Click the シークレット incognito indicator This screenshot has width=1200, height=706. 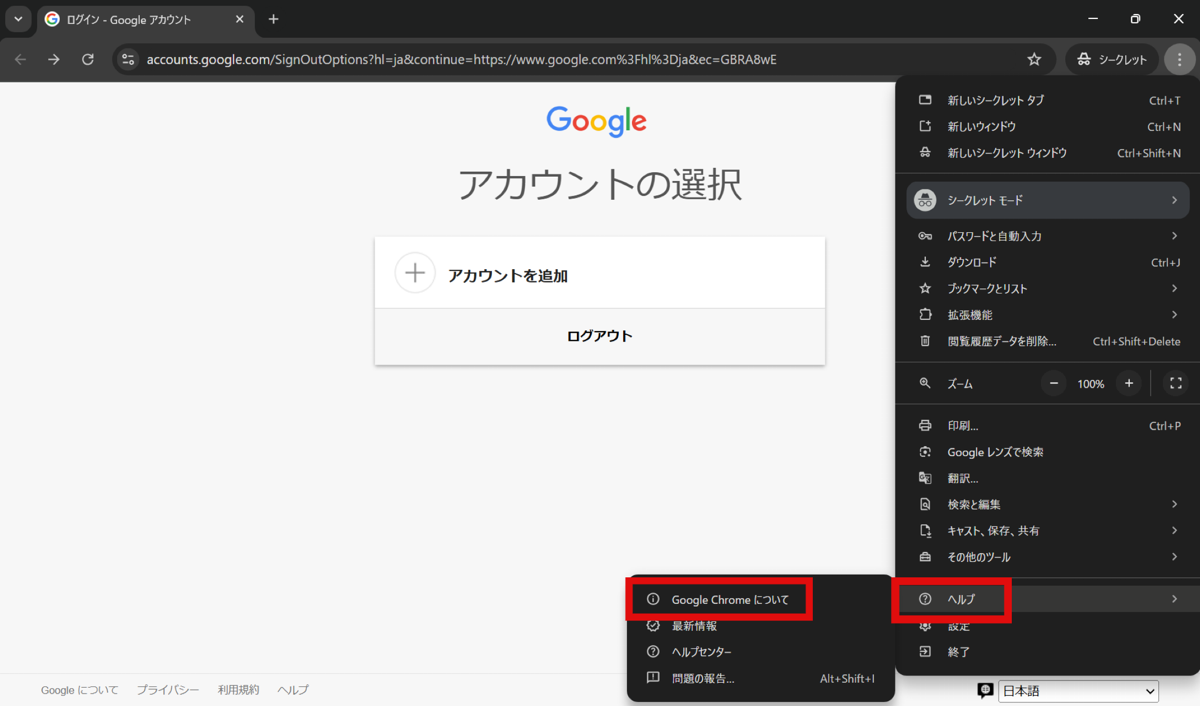[1112, 60]
